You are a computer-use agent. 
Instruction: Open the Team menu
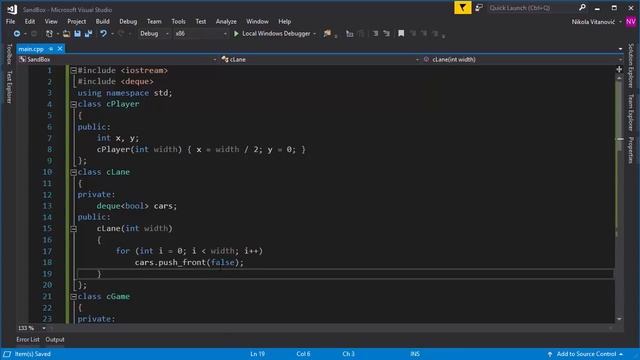154,22
